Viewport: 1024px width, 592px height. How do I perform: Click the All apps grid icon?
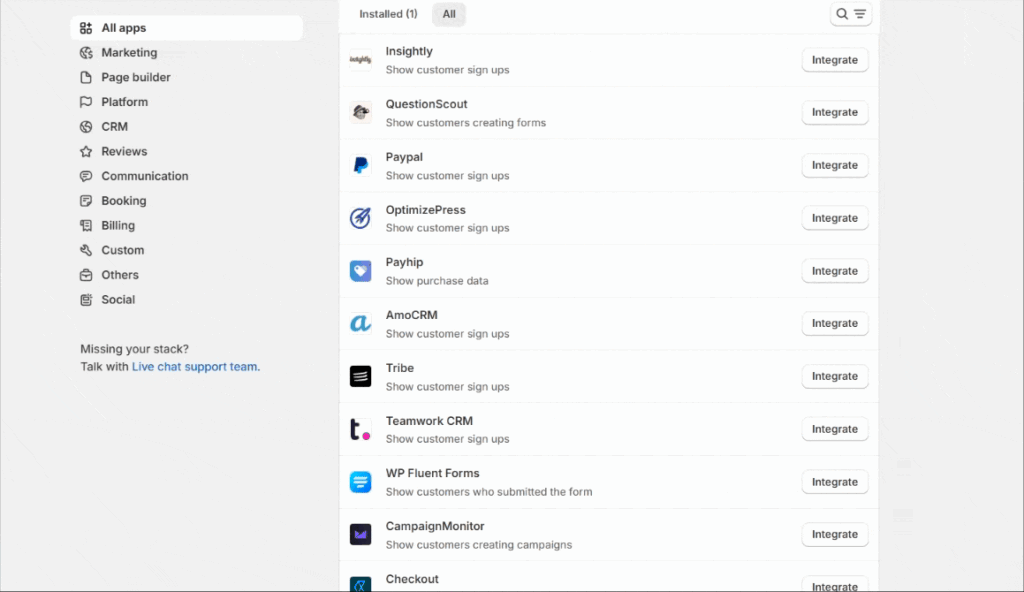coord(86,28)
